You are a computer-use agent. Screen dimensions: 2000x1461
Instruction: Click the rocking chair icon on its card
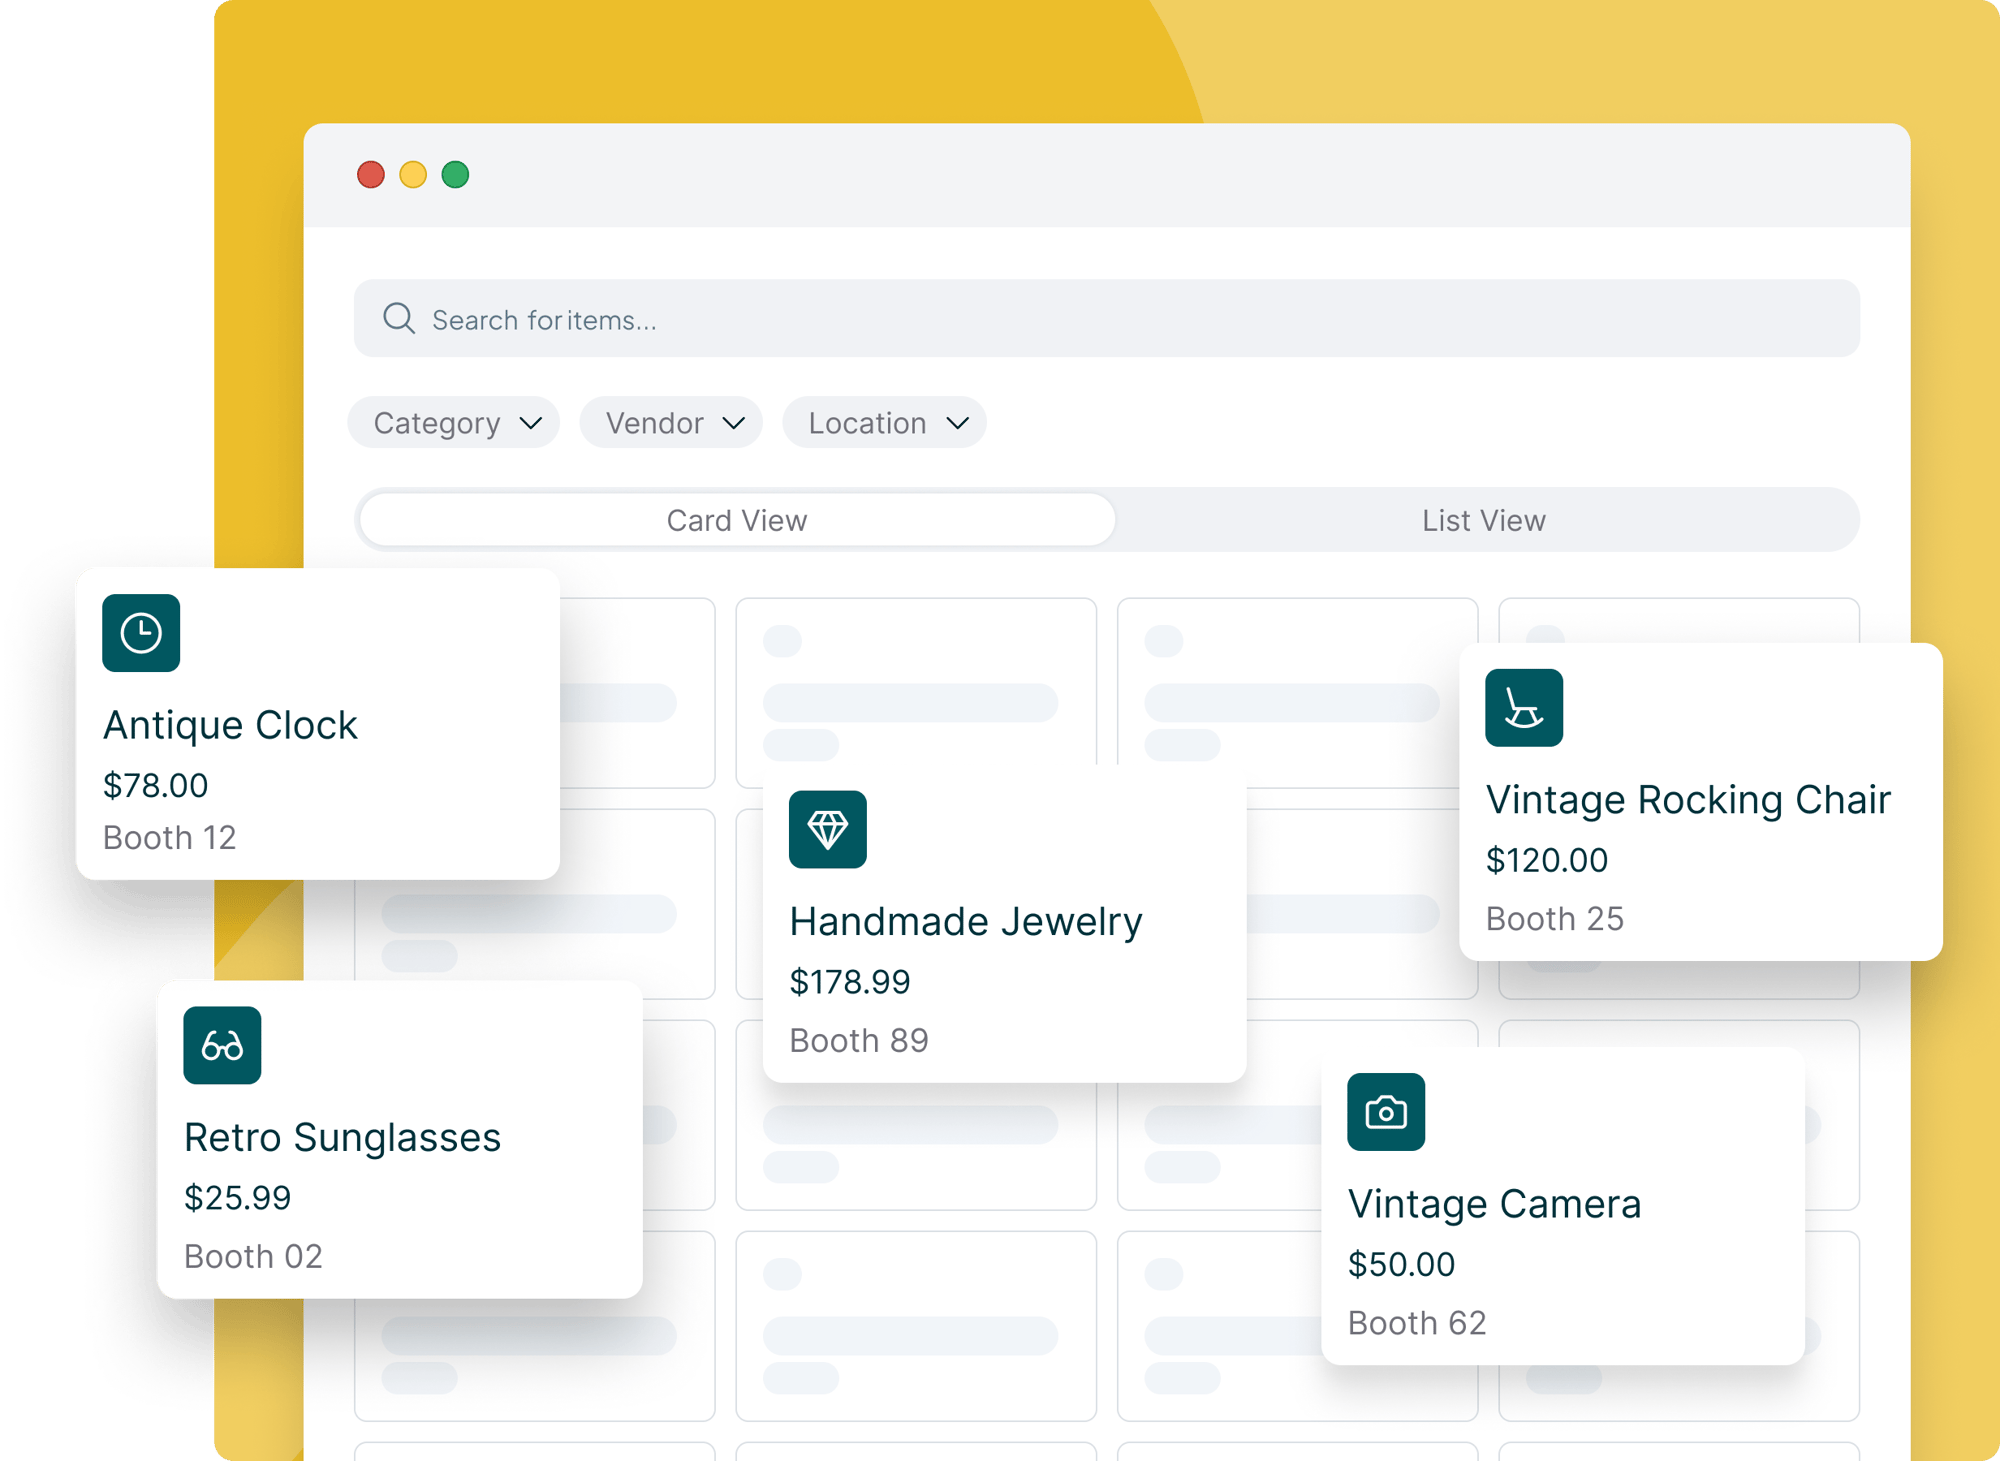[x=1524, y=708]
